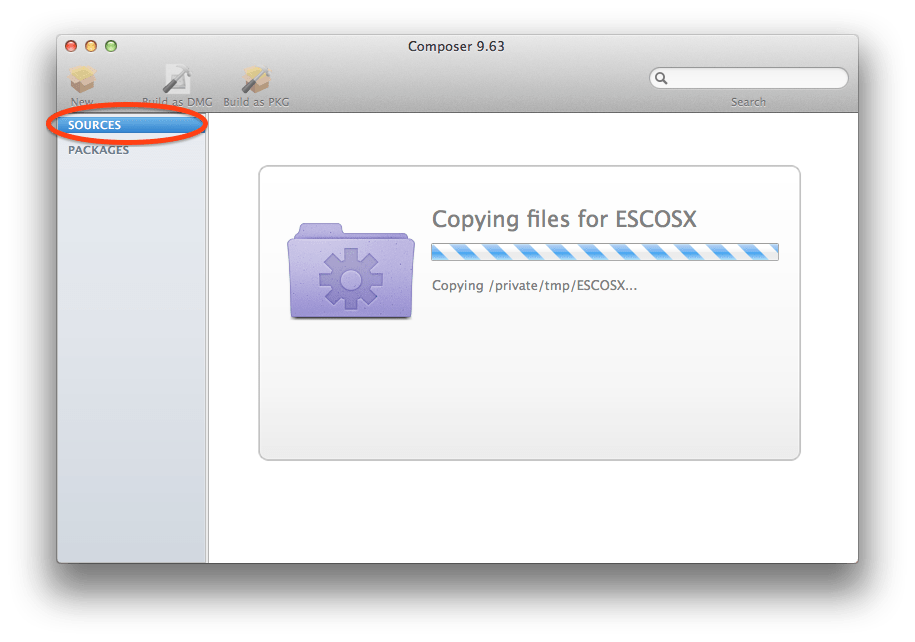Click the "Copying /private/tmp/ESCOSX..." status text
The width and height of the screenshot is (915, 642).
[535, 285]
